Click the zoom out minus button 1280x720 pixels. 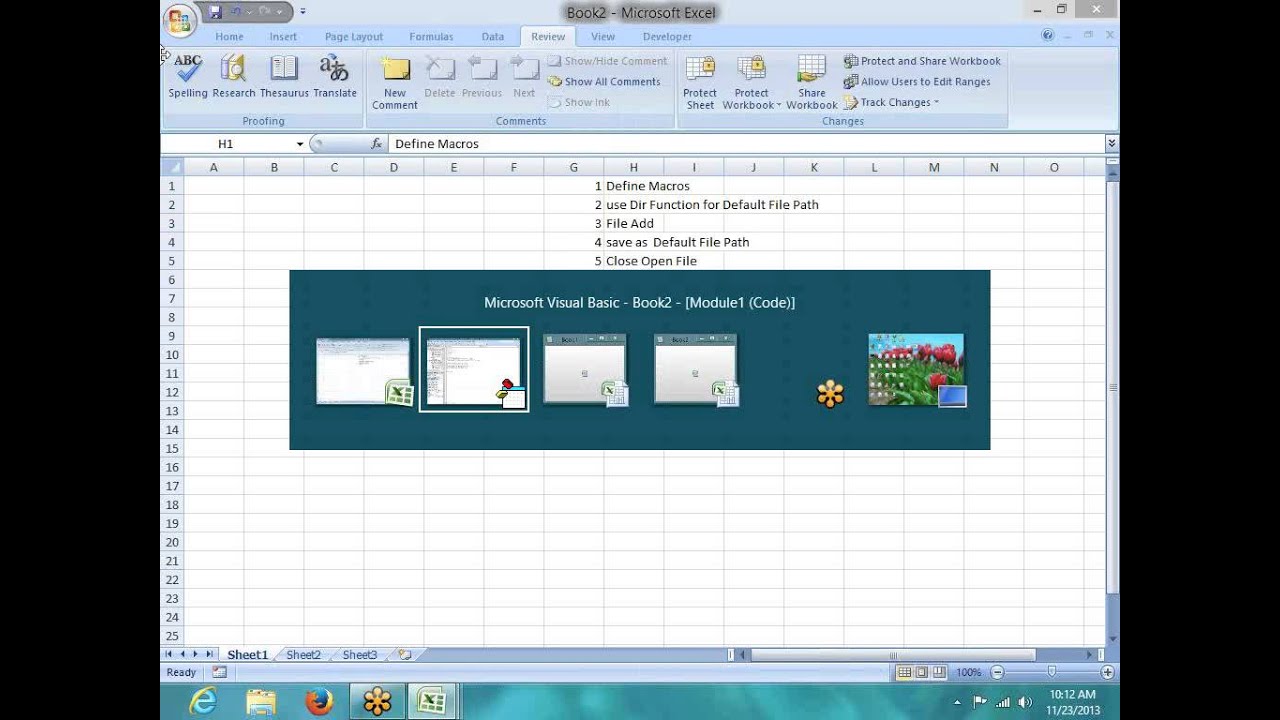pyautogui.click(x=997, y=673)
